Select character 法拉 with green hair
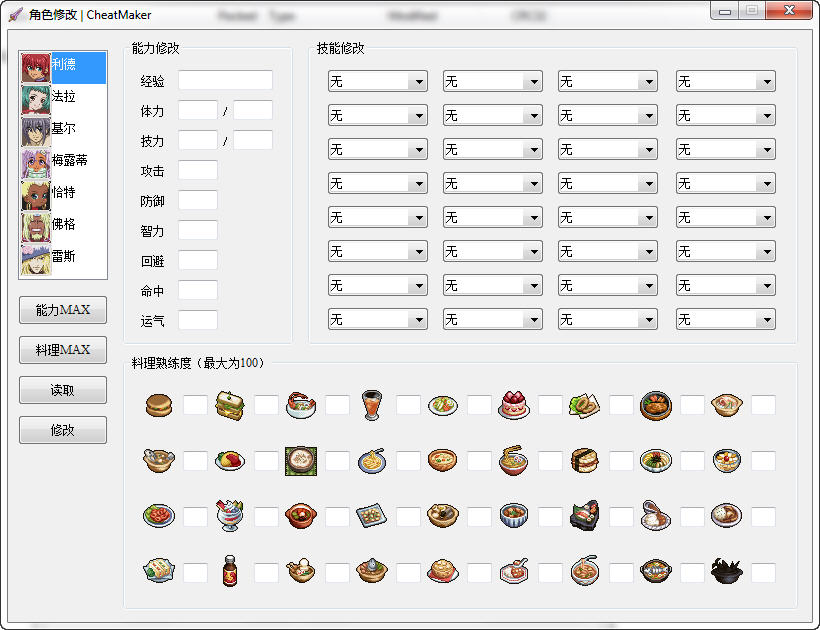The width and height of the screenshot is (820, 630). tap(62, 97)
